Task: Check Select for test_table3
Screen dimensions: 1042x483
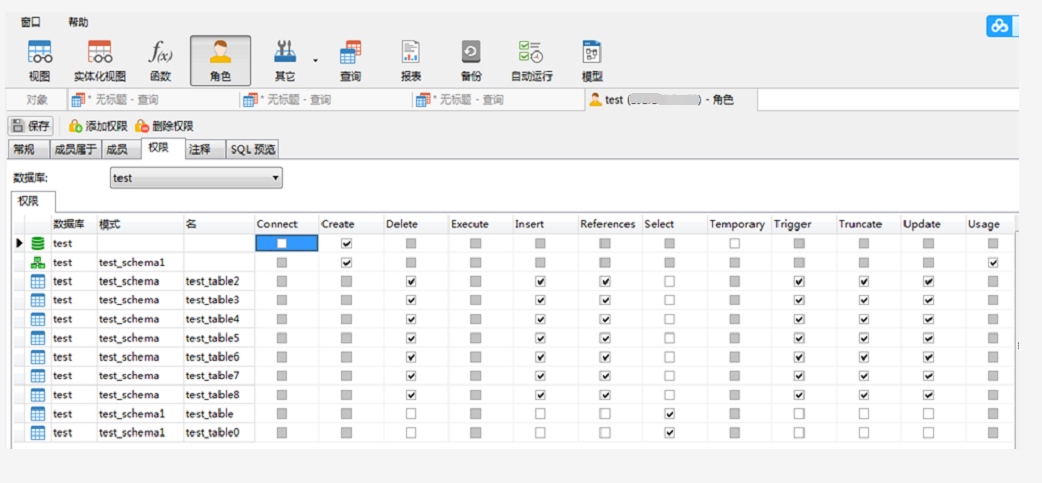Action: (669, 300)
